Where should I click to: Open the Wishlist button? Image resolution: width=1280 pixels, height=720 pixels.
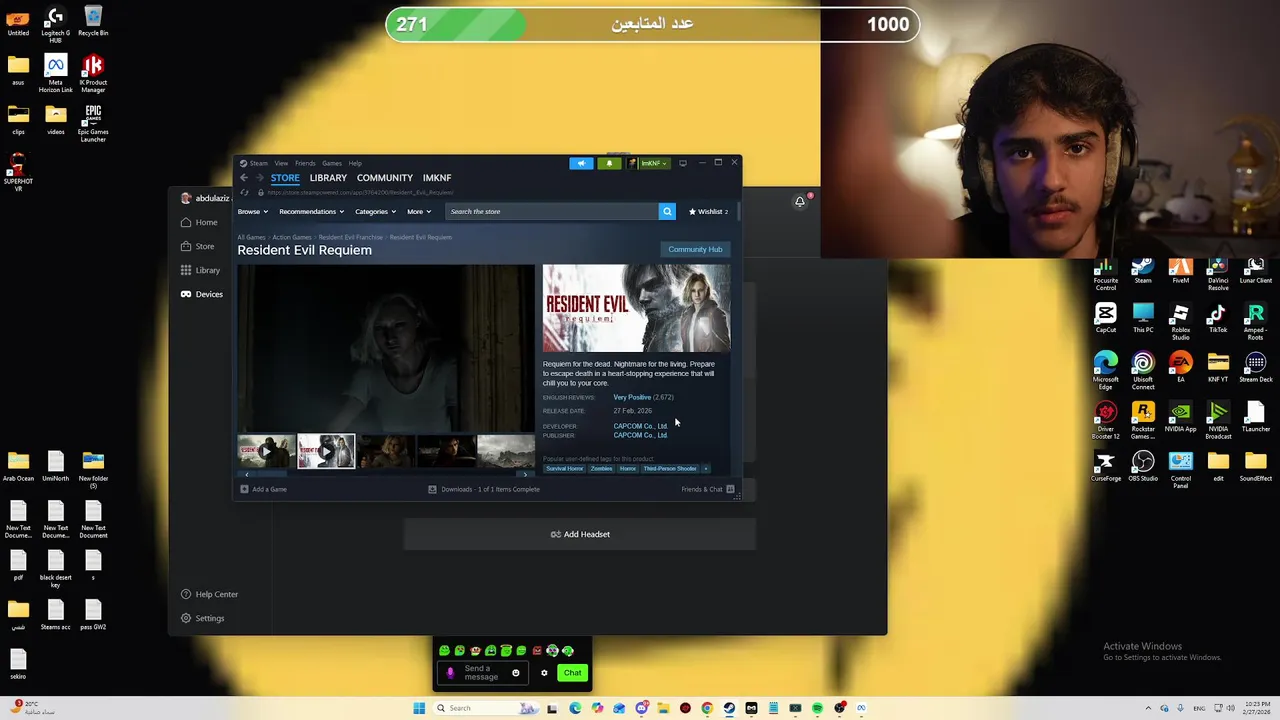(x=708, y=211)
